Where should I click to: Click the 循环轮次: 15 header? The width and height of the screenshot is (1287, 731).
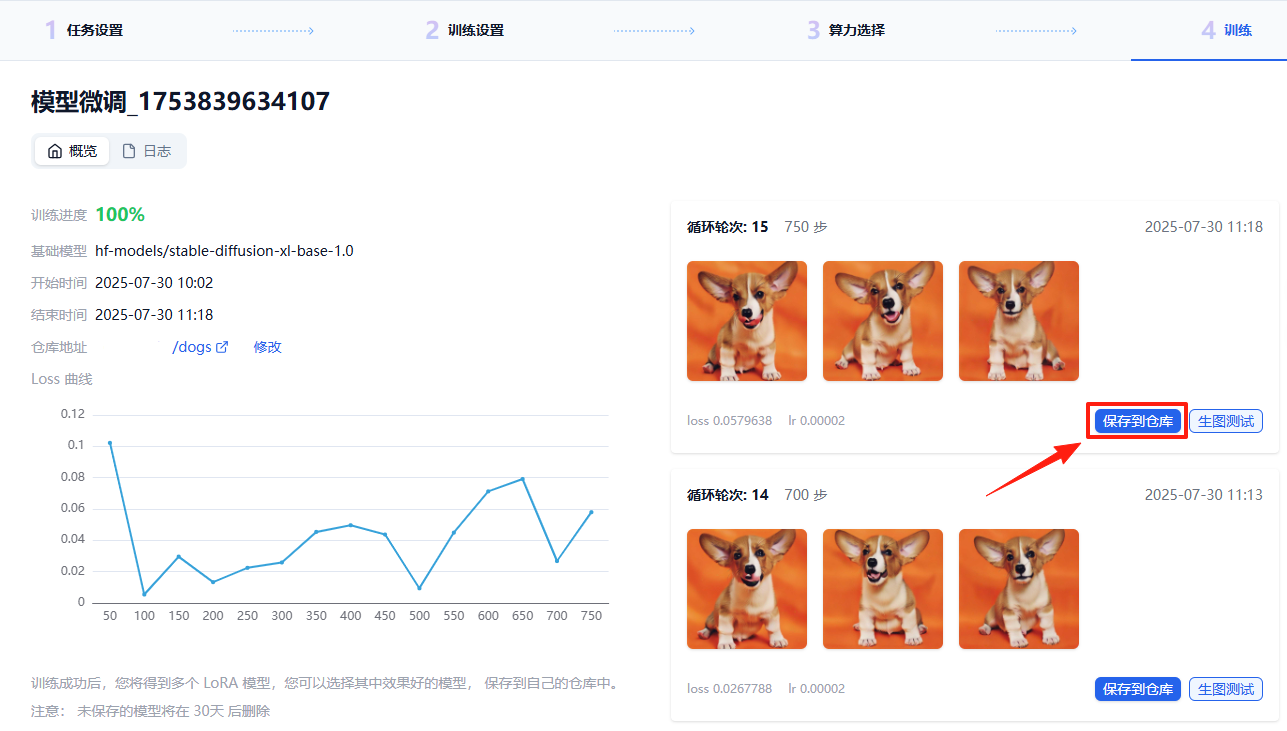tap(728, 227)
